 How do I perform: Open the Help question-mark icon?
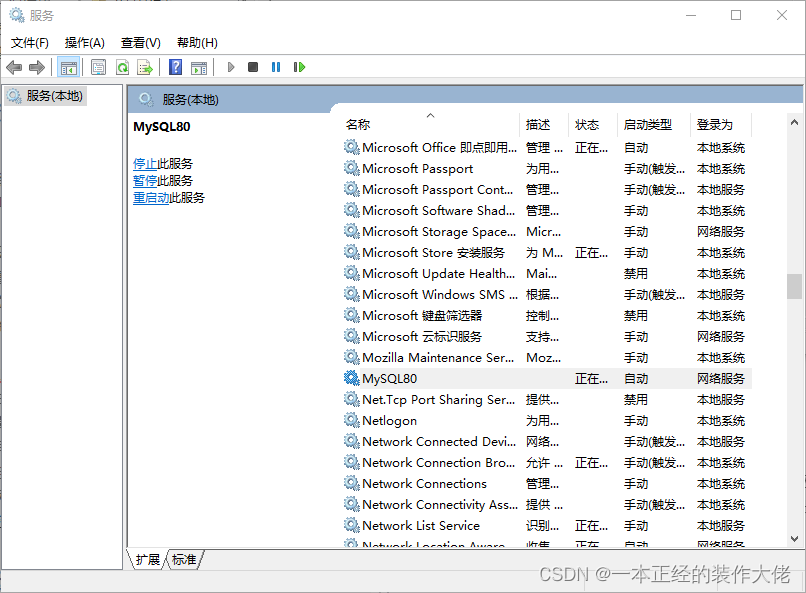[x=175, y=67]
